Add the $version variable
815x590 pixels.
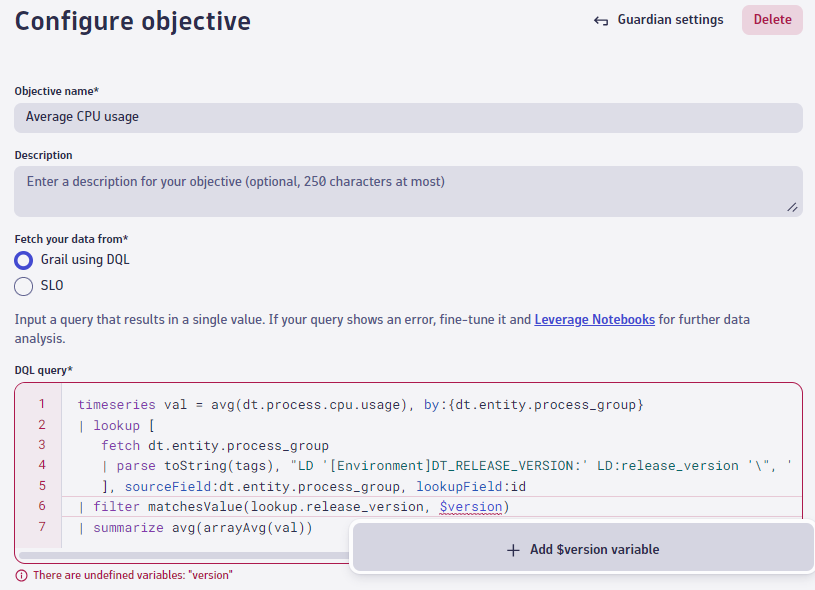583,549
